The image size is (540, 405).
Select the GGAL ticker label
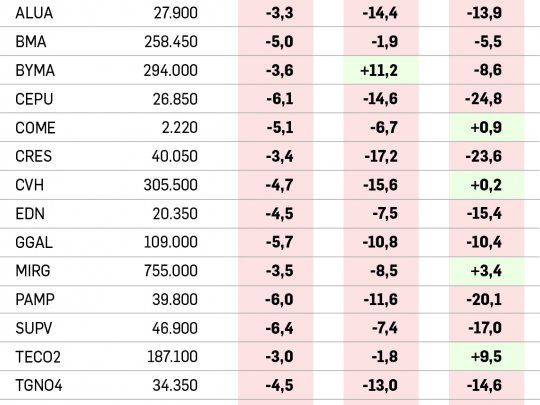tap(34, 242)
